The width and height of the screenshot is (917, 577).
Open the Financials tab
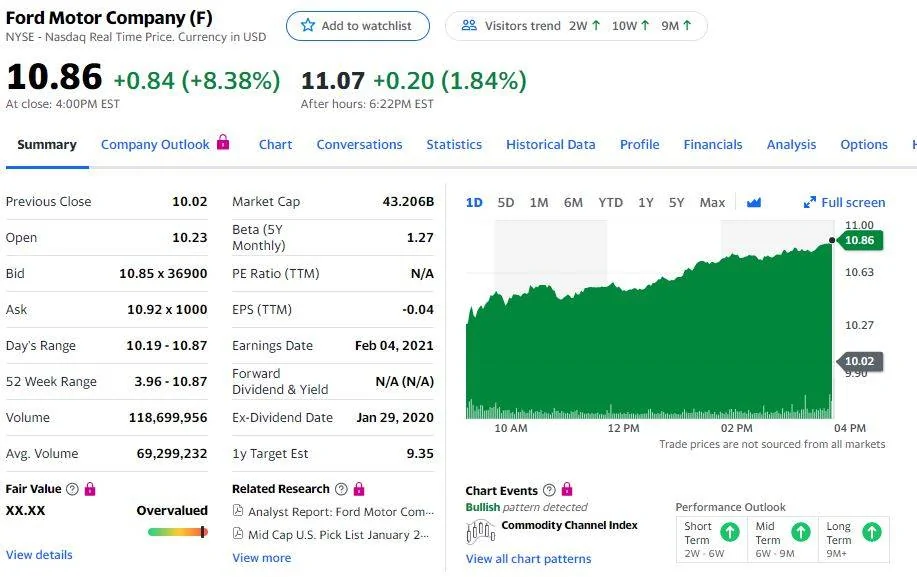pyautogui.click(x=712, y=144)
